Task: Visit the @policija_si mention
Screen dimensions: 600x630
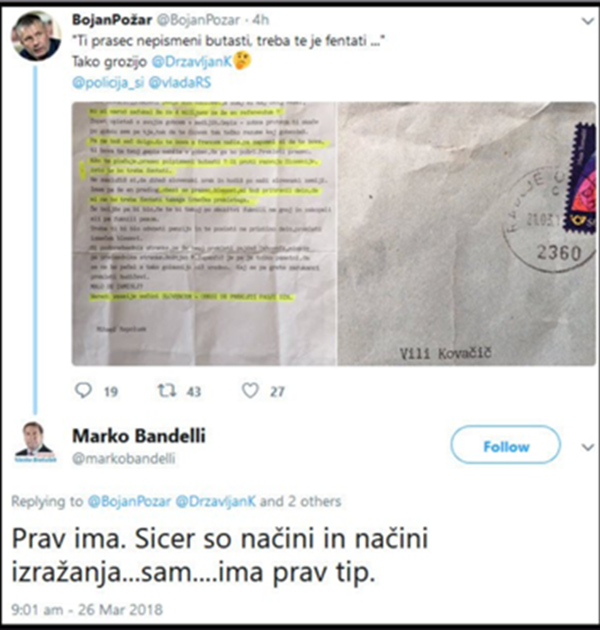Action: coord(108,82)
